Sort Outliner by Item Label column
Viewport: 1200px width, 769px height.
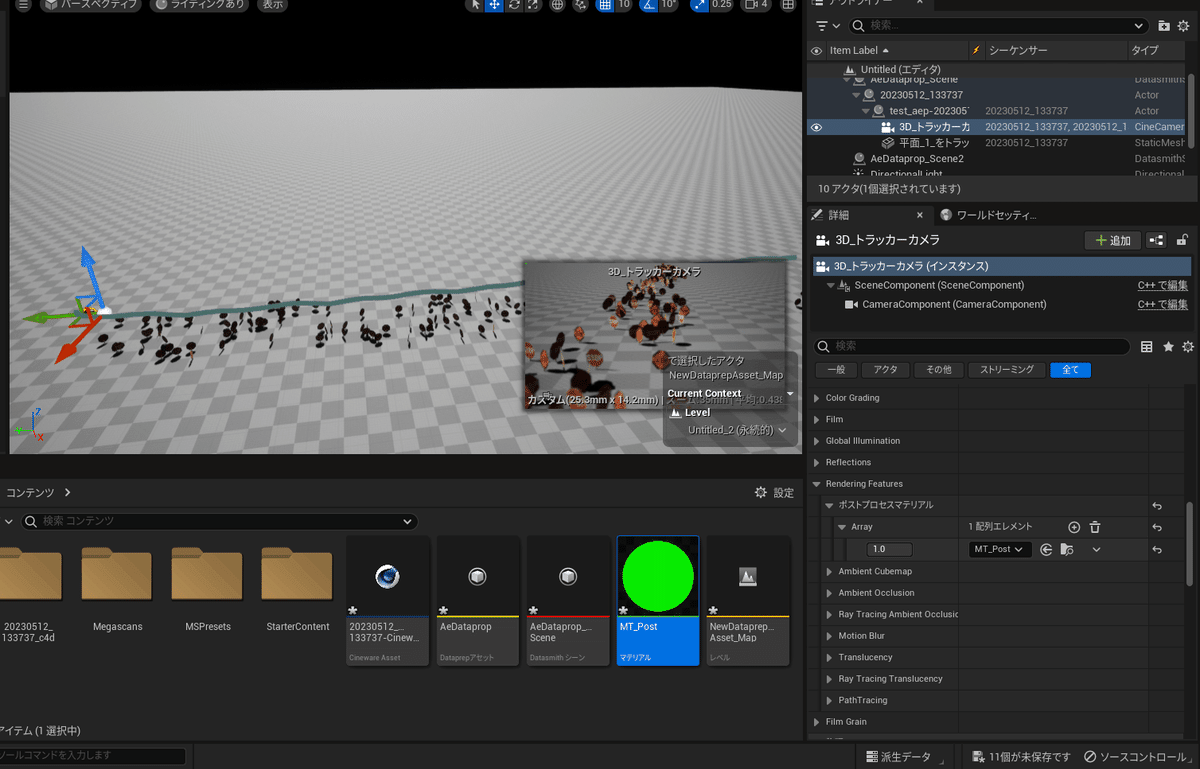(896, 50)
